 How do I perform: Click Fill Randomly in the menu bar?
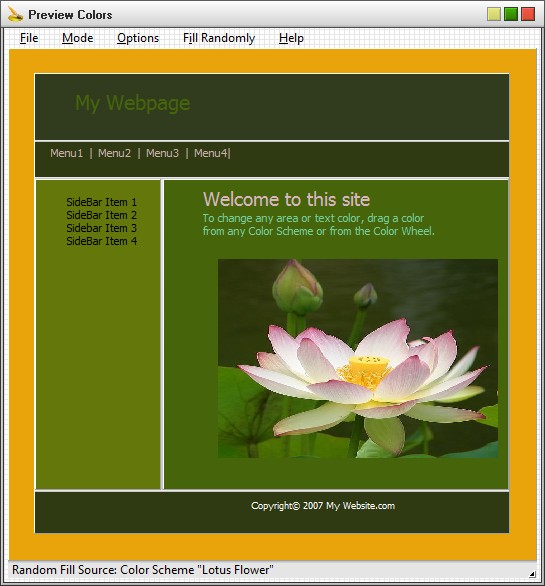coord(219,38)
